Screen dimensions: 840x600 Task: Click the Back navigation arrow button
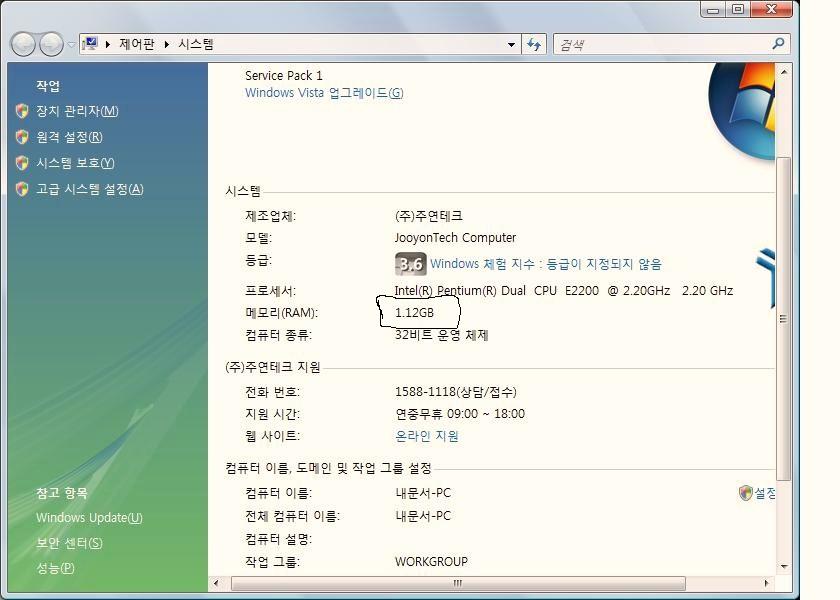[x=24, y=44]
